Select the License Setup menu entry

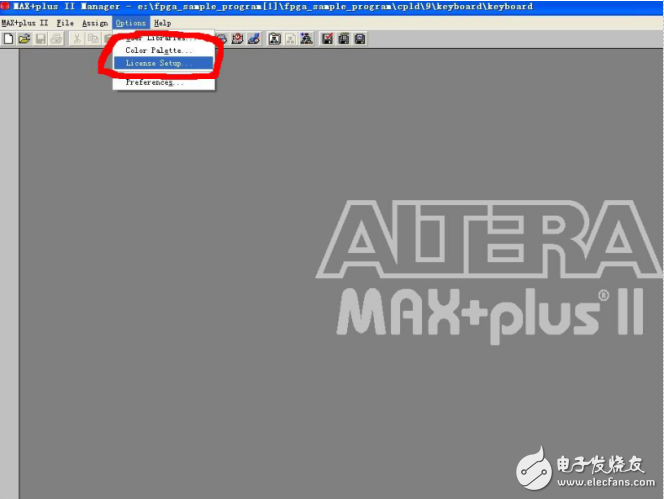(x=160, y=63)
